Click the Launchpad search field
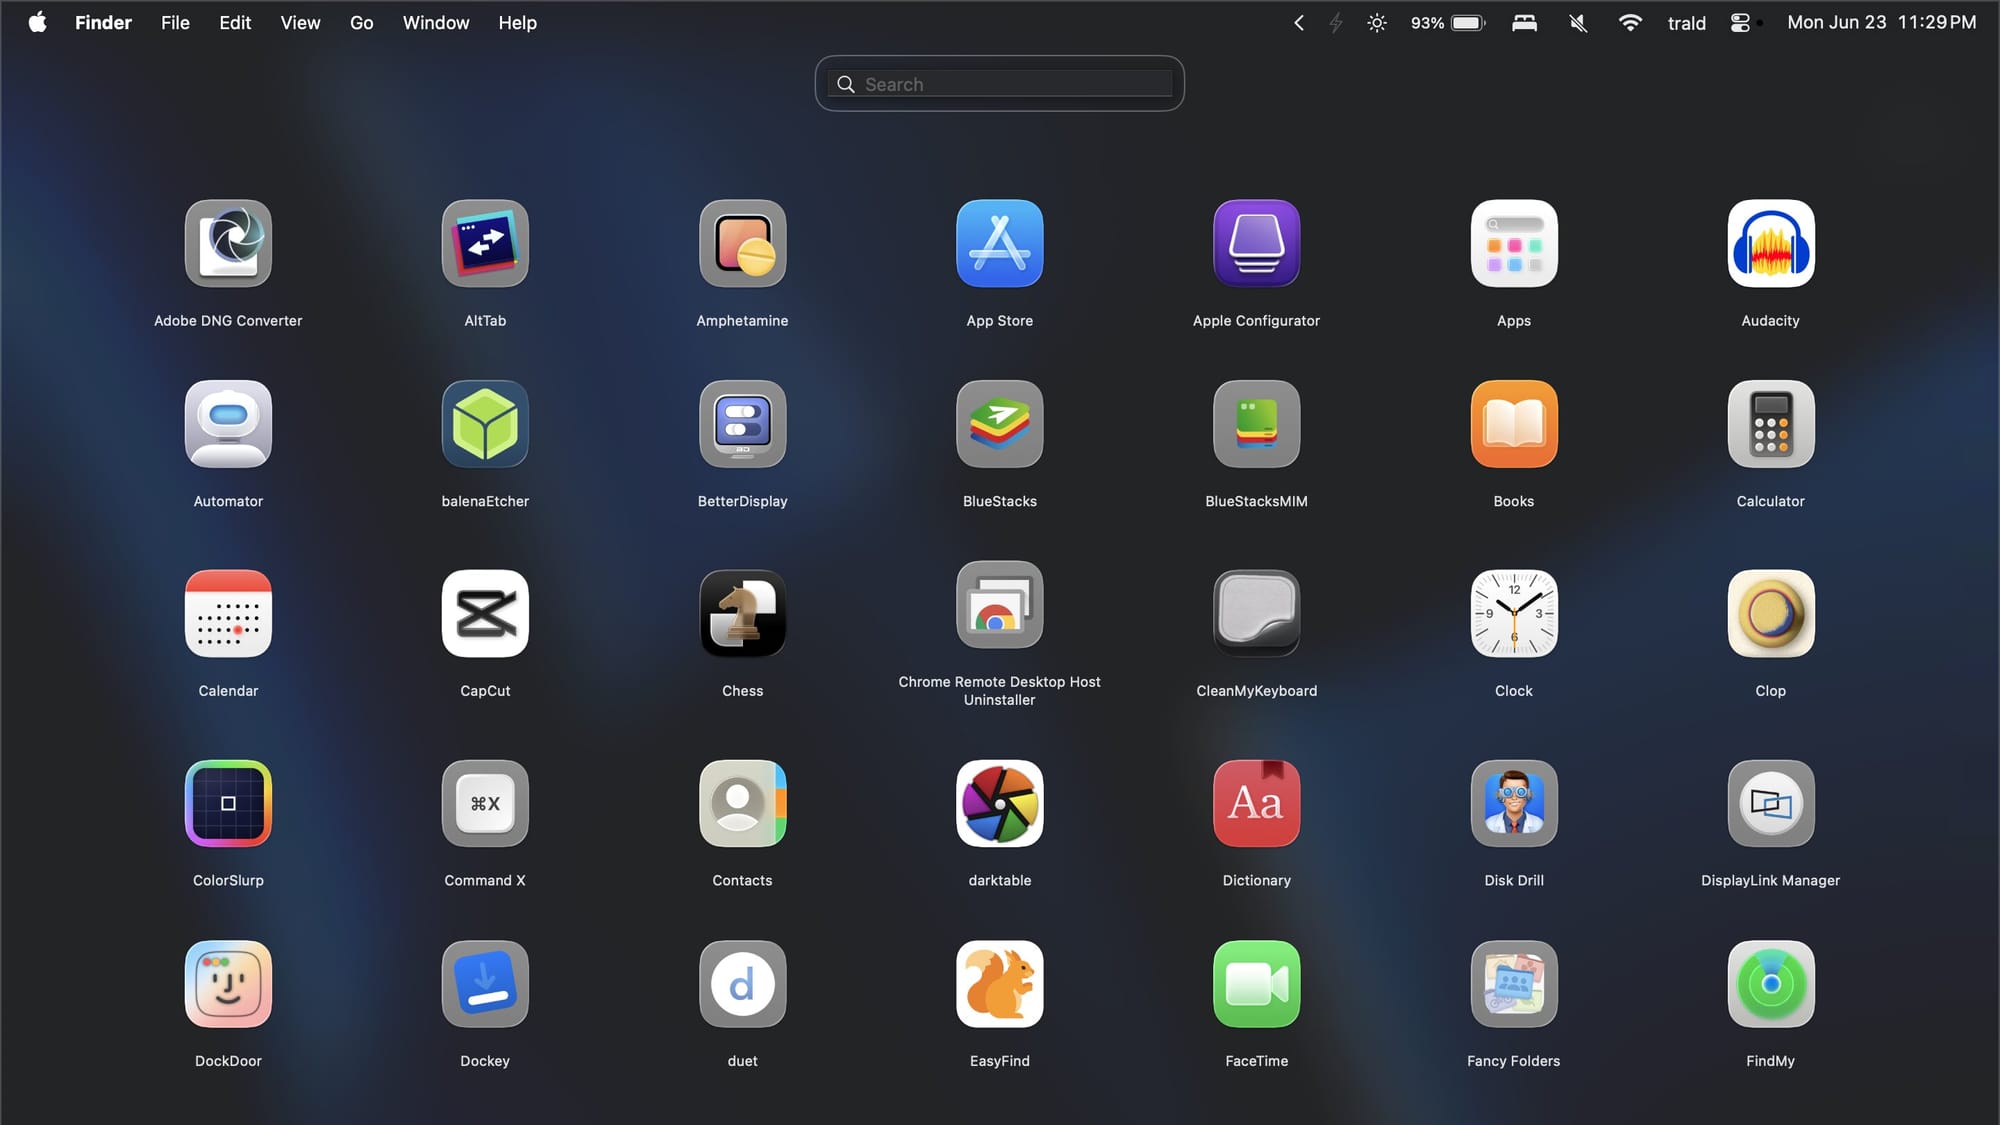 pyautogui.click(x=999, y=83)
